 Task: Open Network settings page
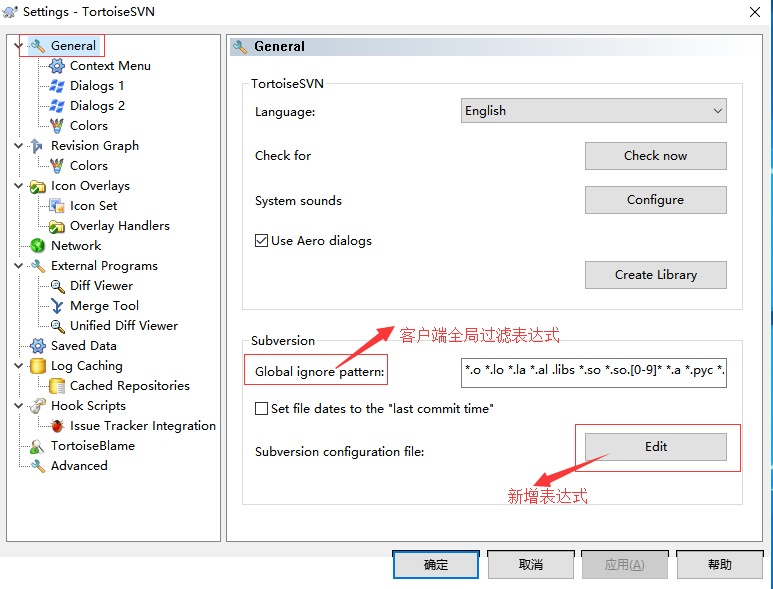coord(76,245)
